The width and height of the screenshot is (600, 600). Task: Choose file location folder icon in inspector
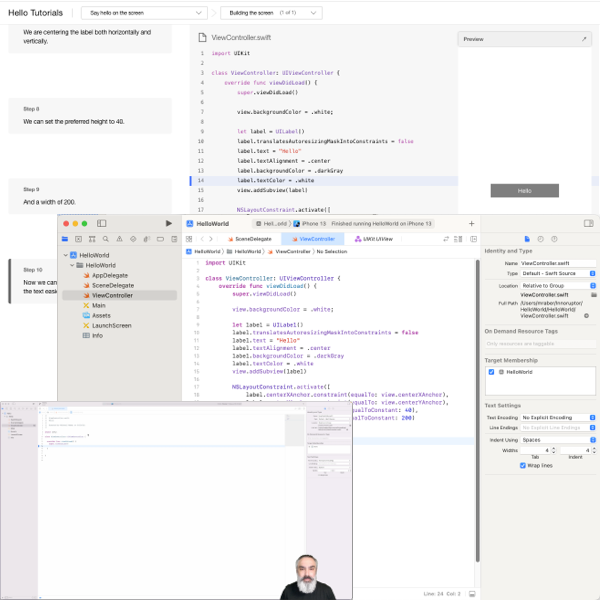click(594, 295)
